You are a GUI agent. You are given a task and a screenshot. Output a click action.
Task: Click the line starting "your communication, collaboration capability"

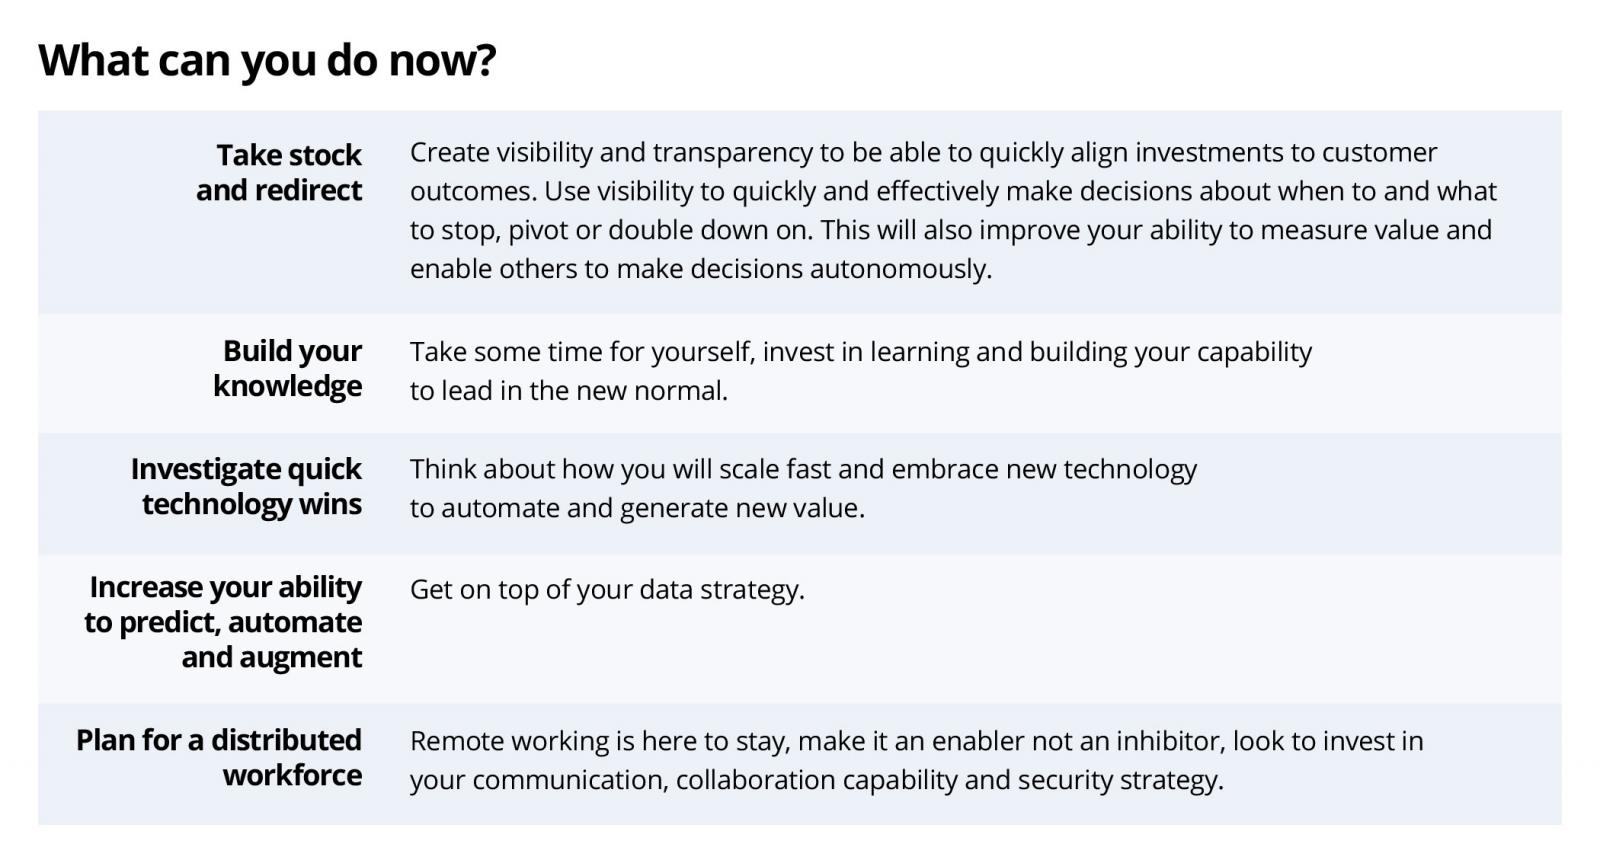816,780
